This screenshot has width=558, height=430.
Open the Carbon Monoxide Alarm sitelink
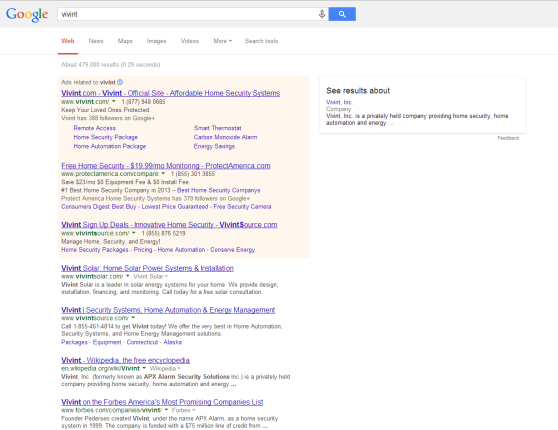(x=225, y=137)
